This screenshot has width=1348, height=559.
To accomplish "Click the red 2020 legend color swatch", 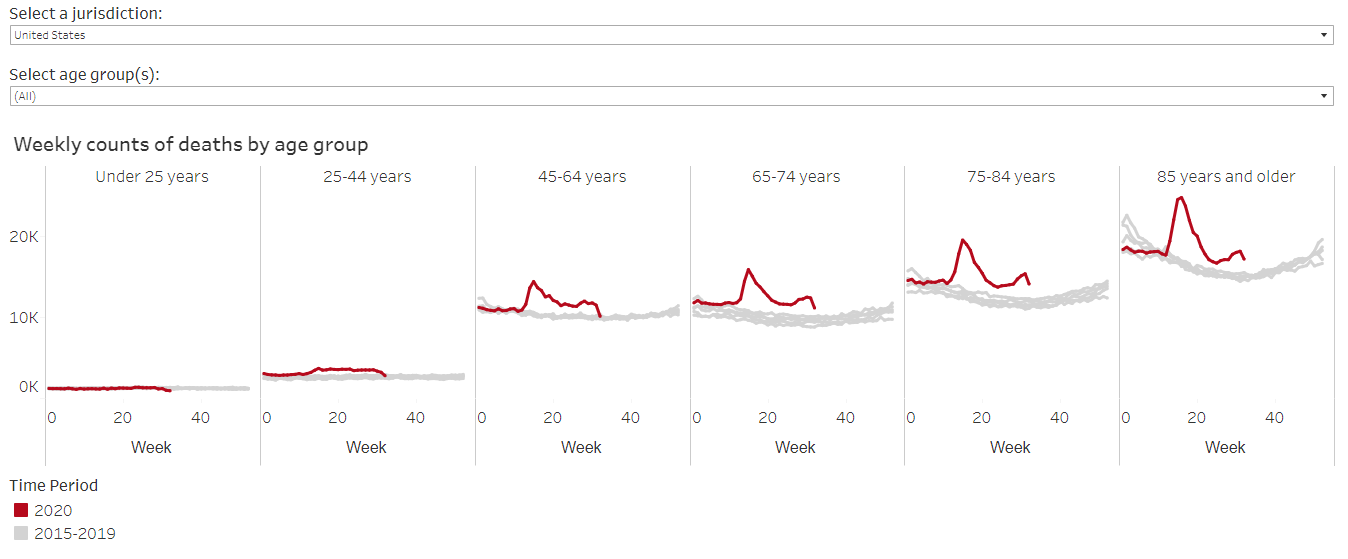I will click(x=21, y=510).
